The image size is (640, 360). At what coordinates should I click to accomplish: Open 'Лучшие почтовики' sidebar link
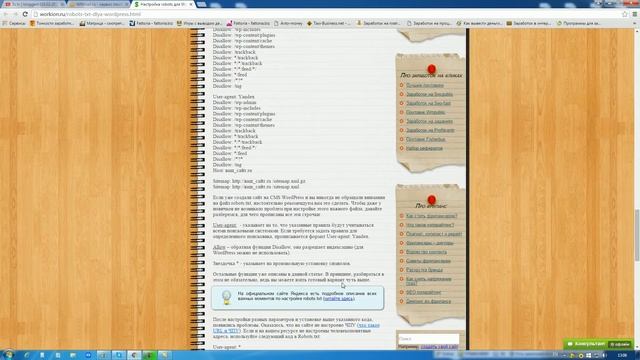[x=424, y=85]
